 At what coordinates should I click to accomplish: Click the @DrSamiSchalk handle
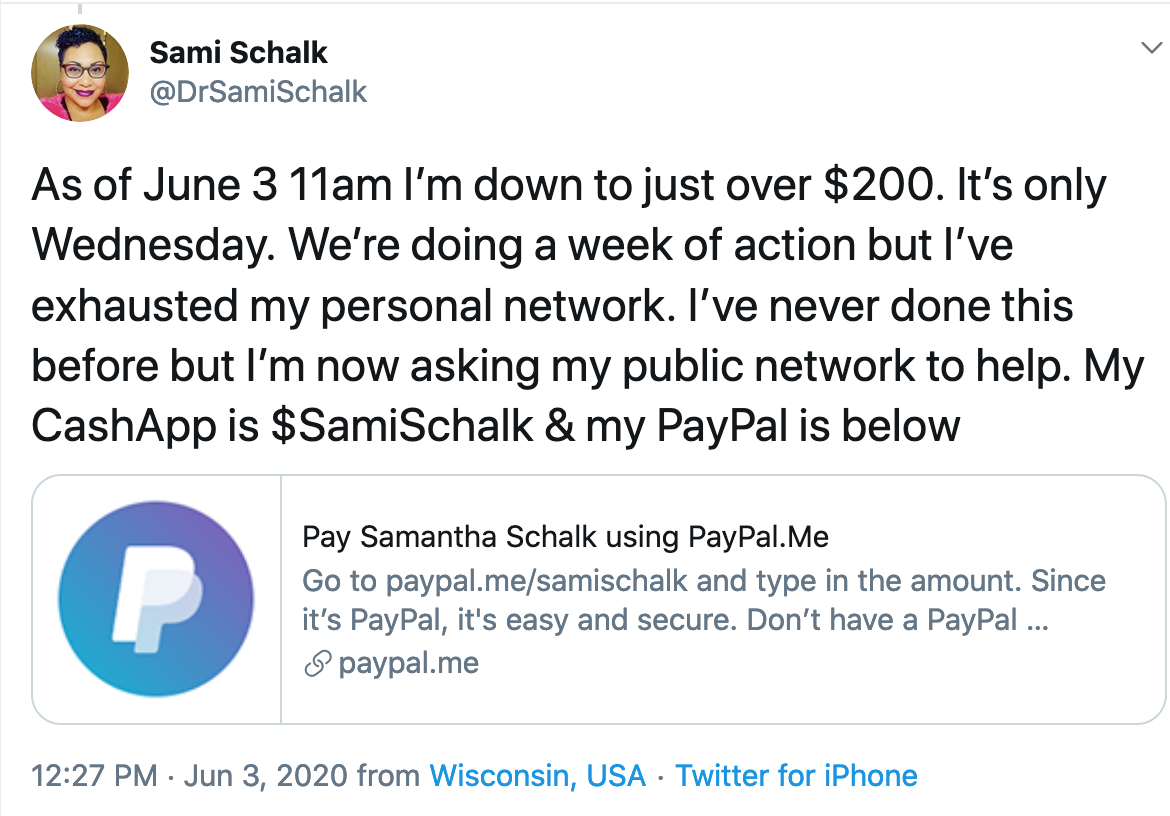point(258,92)
